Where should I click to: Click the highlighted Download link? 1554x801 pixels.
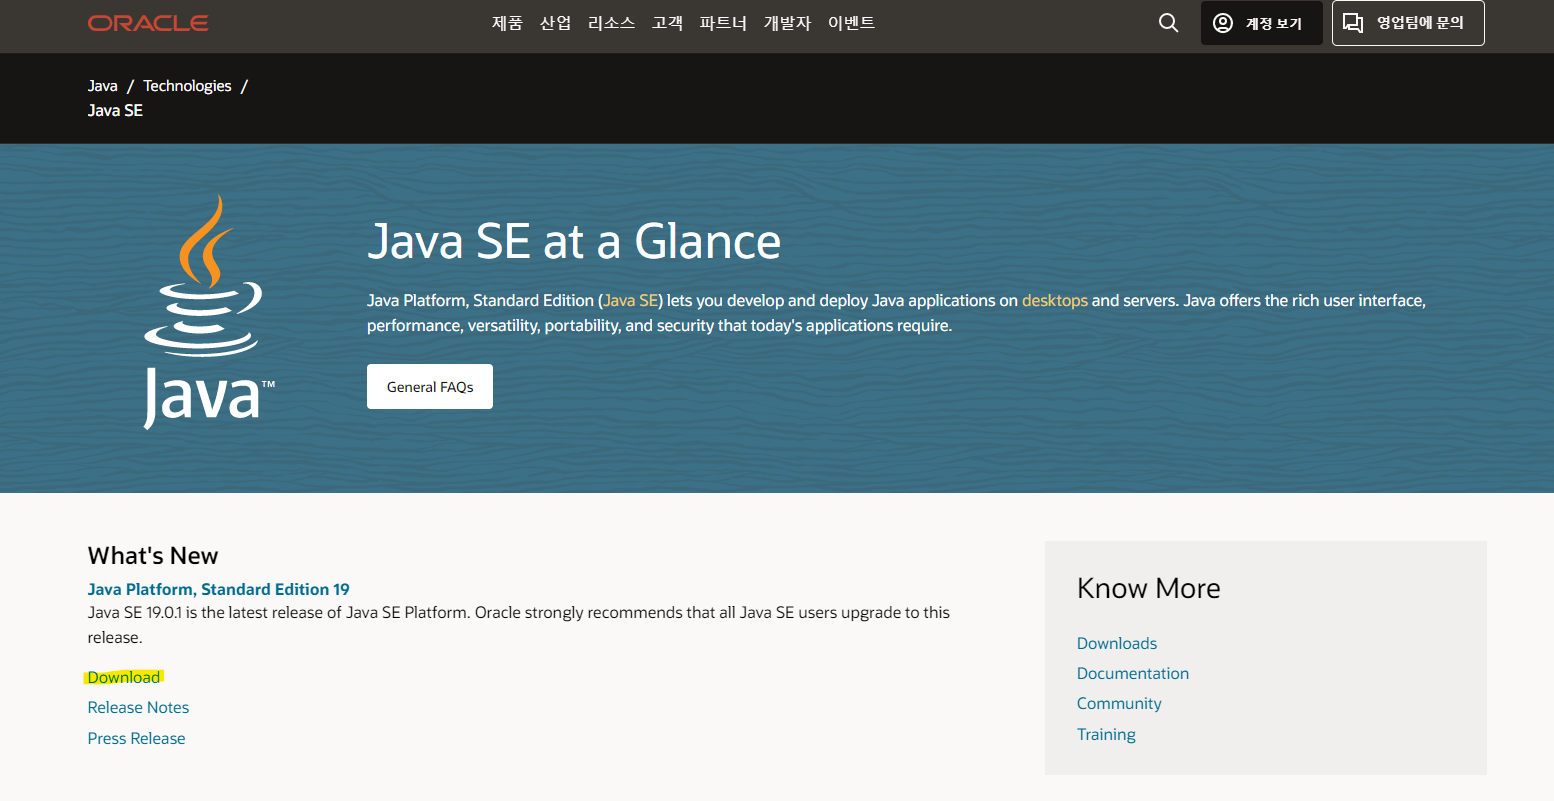tap(124, 677)
